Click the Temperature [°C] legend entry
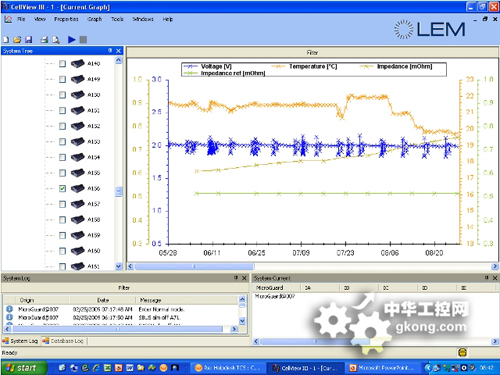 304,66
